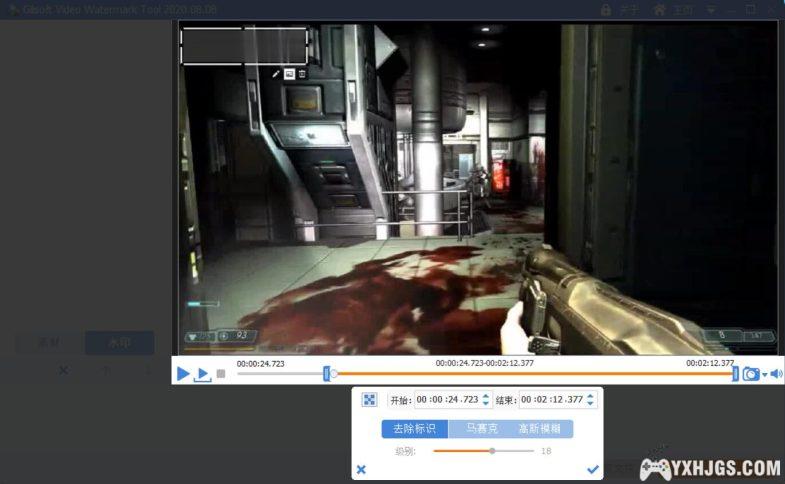Click the play button below the video
Image resolution: width=785 pixels, height=484 pixels.
tap(183, 374)
